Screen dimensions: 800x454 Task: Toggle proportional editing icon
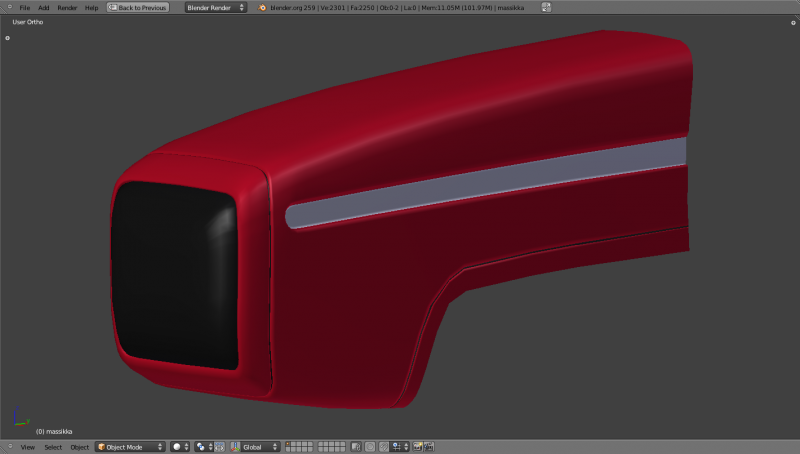pyautogui.click(x=370, y=447)
